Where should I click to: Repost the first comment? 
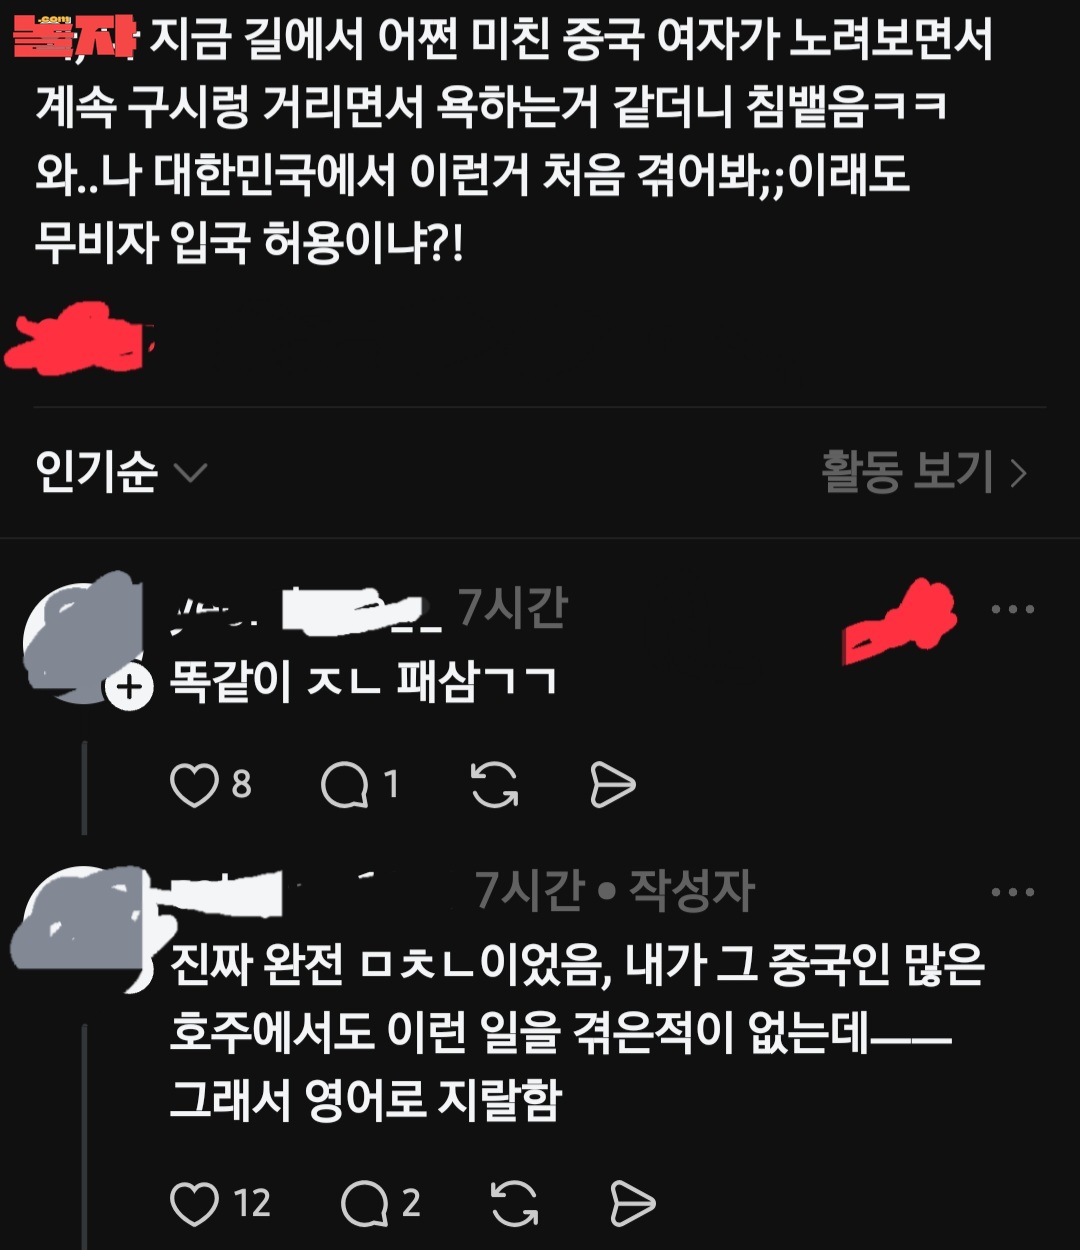point(494,785)
